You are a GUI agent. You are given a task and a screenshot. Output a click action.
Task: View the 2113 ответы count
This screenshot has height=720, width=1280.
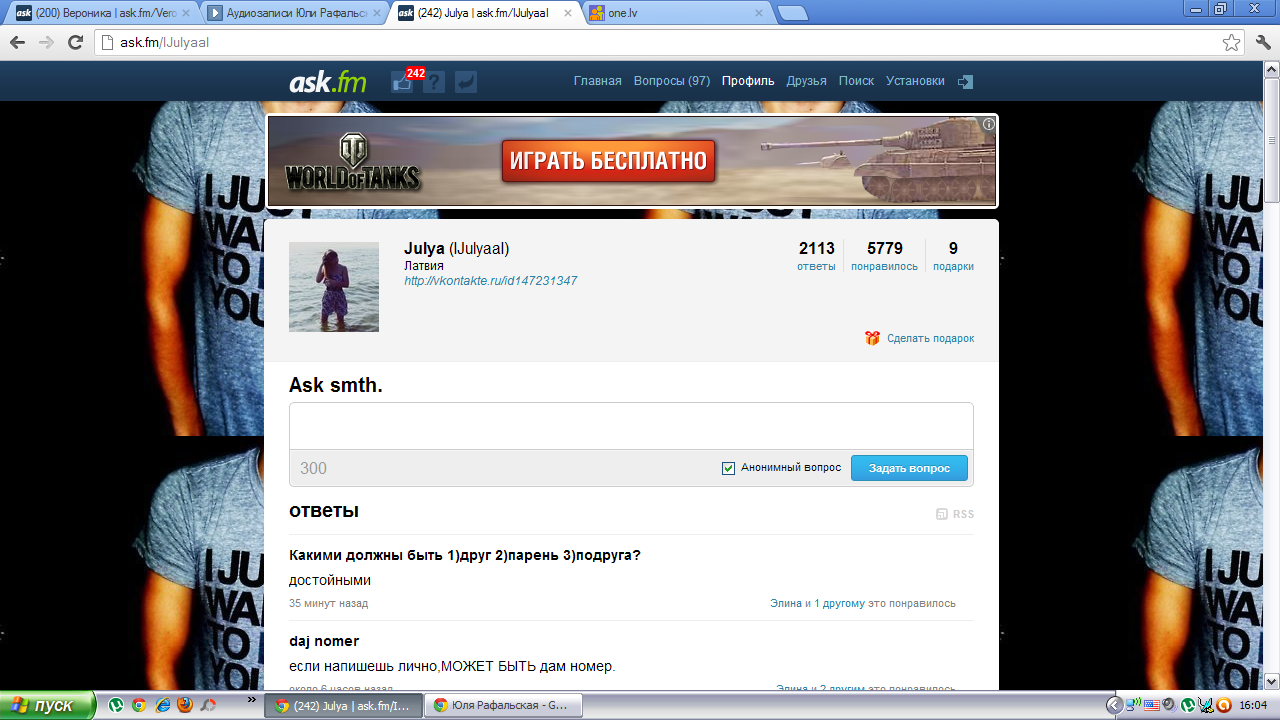816,256
